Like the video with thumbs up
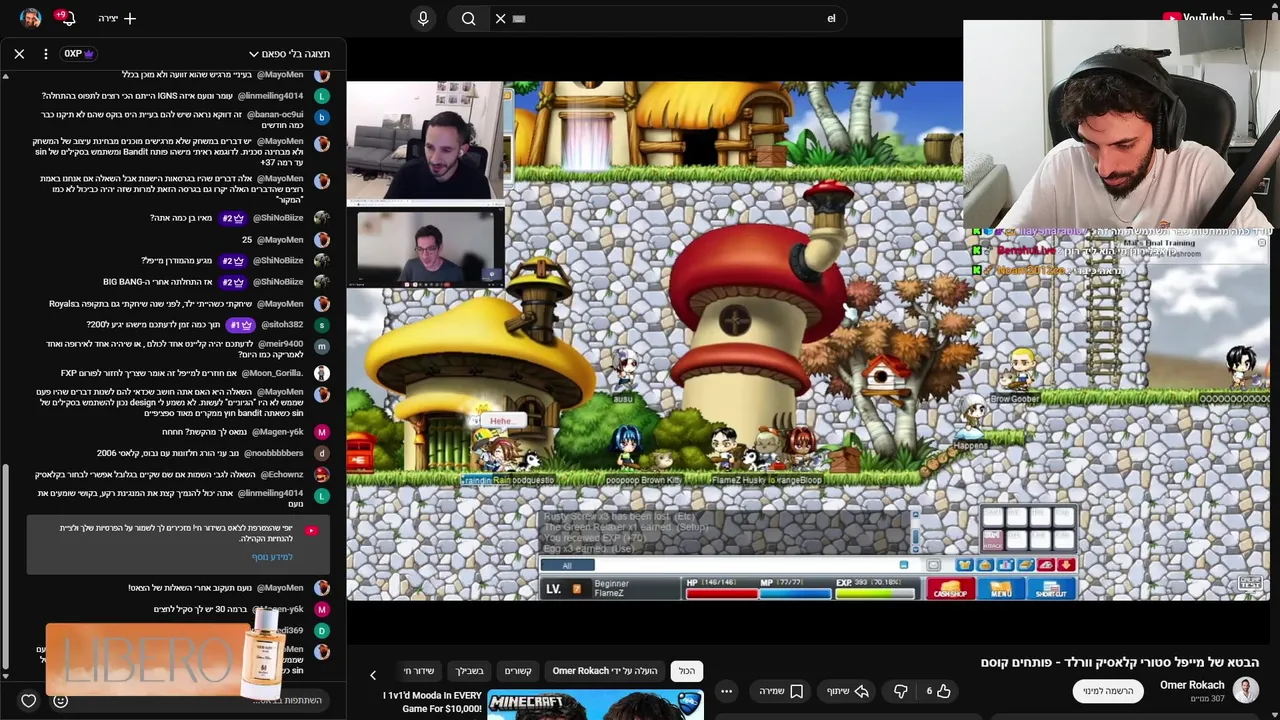The height and width of the screenshot is (720, 1280). coord(937,691)
